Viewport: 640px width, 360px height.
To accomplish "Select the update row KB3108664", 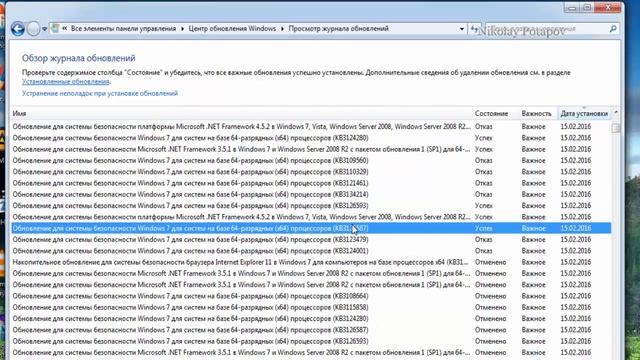I will tap(311, 296).
